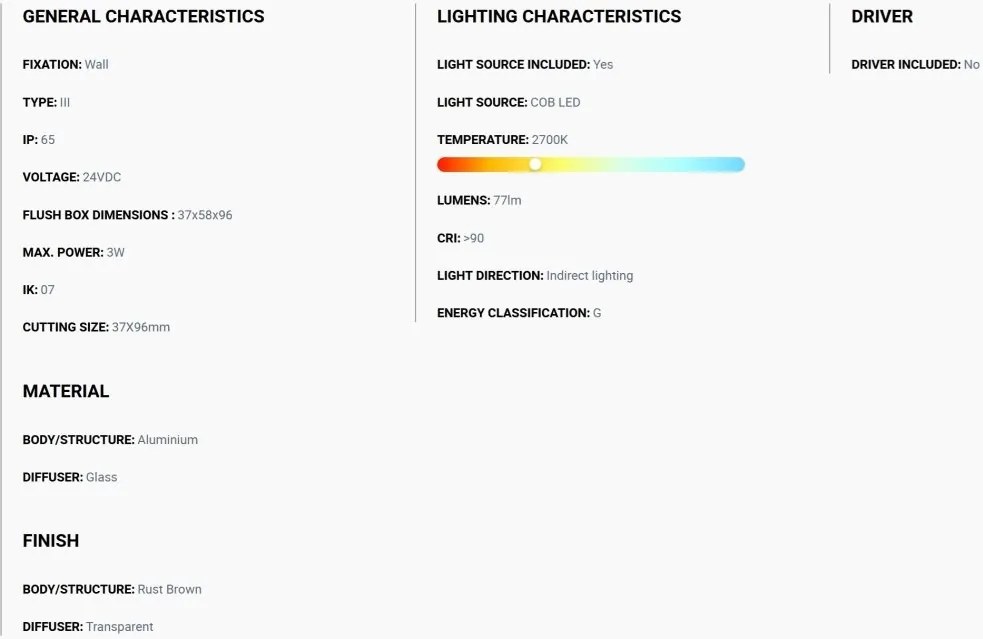Click the Energy Classification G entry
This screenshot has height=639, width=983.
[519, 313]
